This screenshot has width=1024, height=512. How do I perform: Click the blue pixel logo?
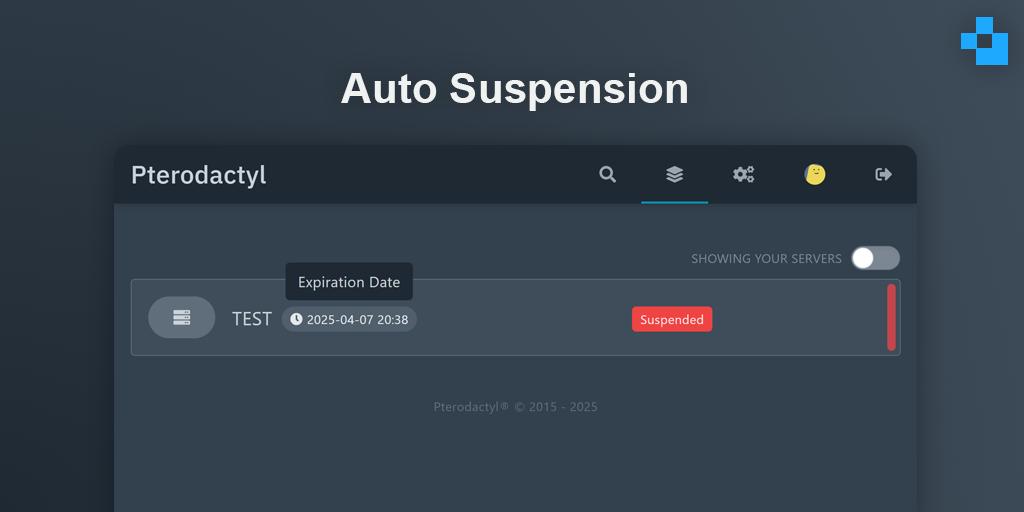984,40
